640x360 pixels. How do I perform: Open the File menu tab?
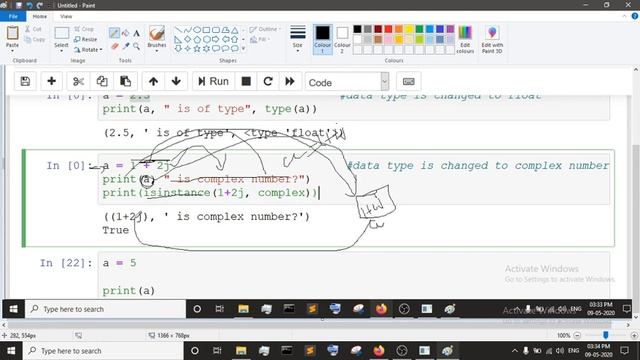[x=13, y=16]
